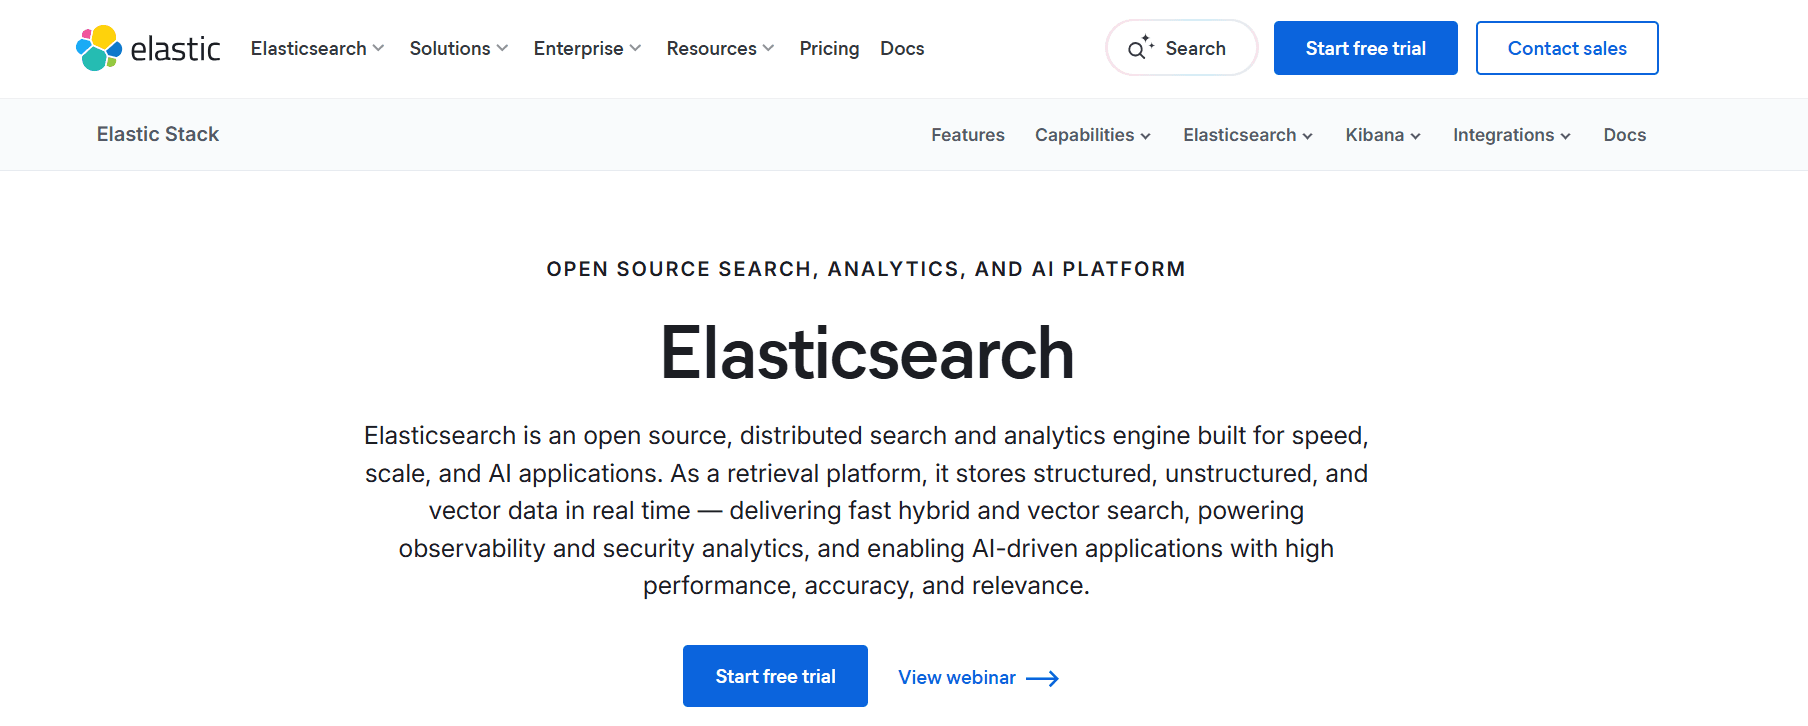The image size is (1808, 726).
Task: Expand the Integrations dropdown chevron
Action: pos(1565,136)
